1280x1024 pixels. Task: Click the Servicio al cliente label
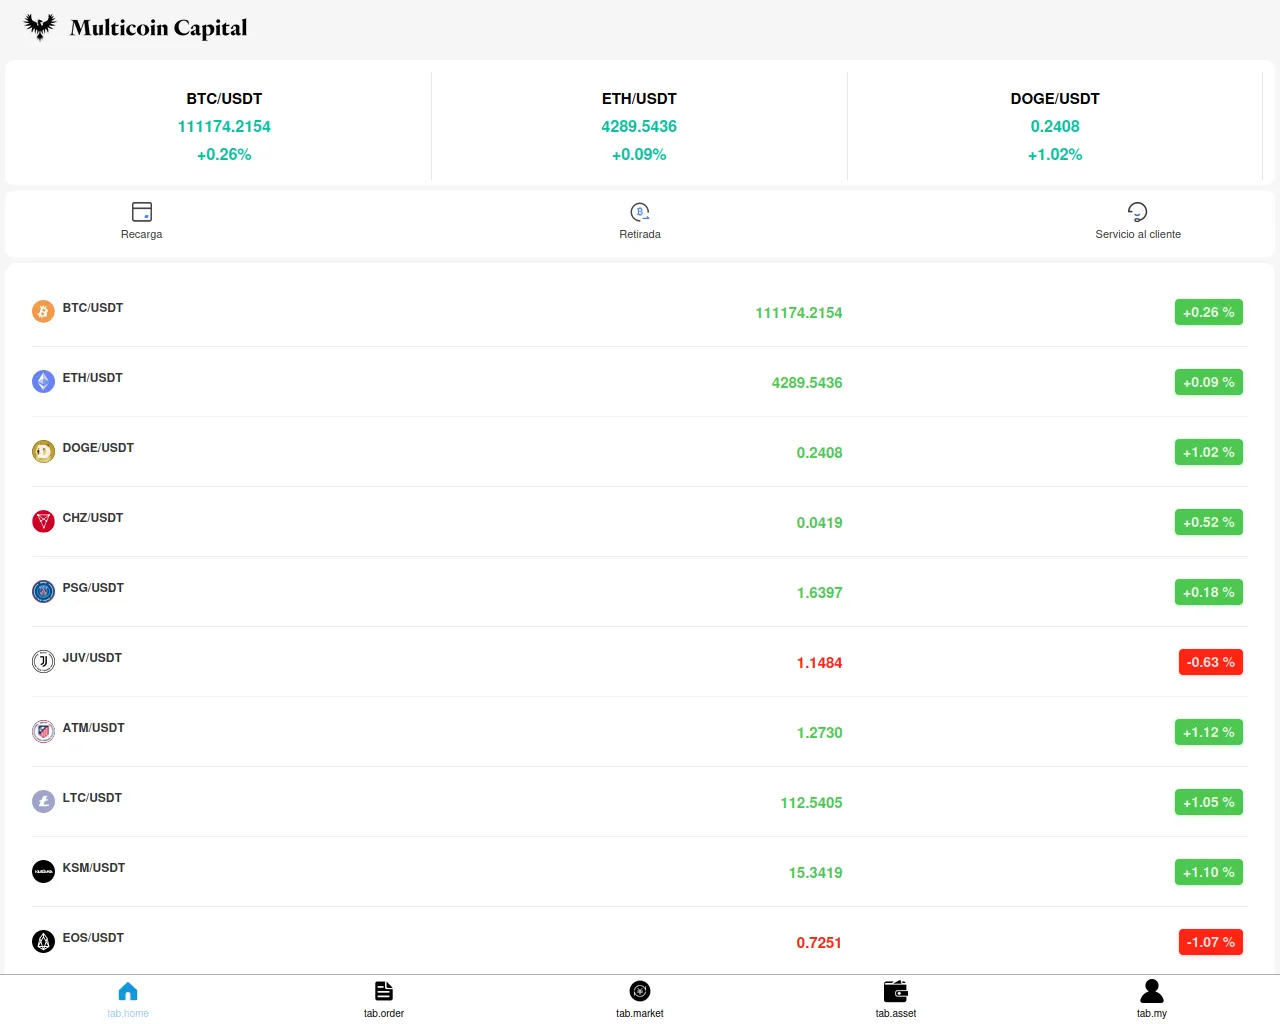[x=1138, y=234]
